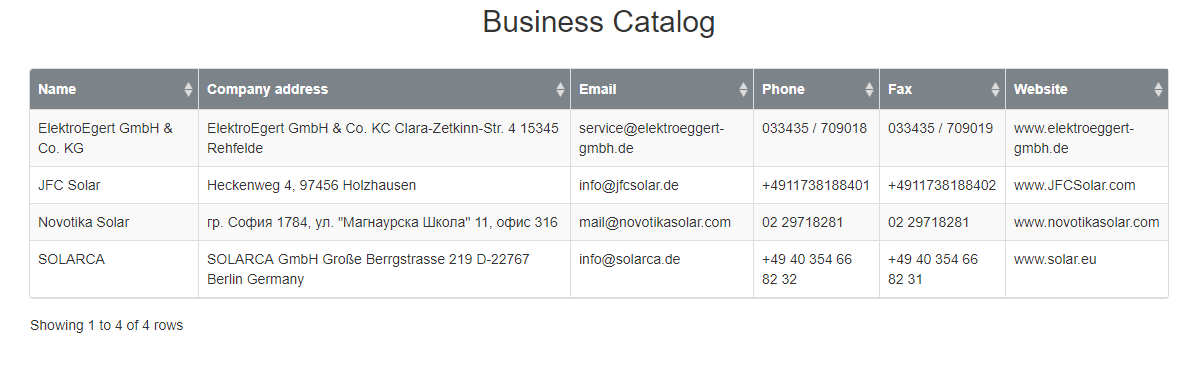Click the Website column sort icon
The width and height of the screenshot is (1194, 366).
1158,89
